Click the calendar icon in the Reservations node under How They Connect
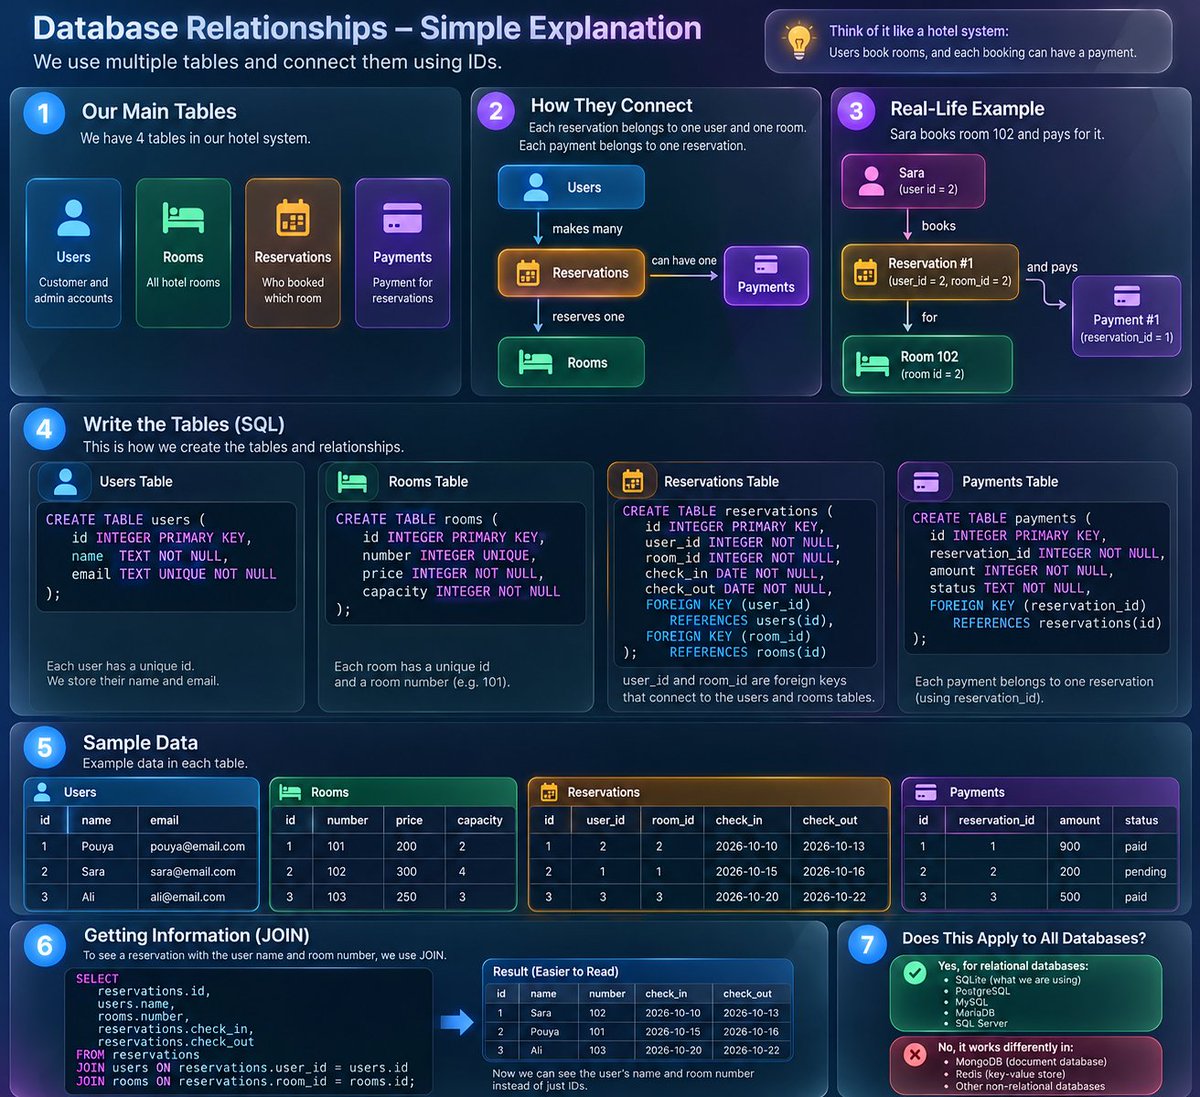The height and width of the screenshot is (1097, 1200). pos(528,273)
